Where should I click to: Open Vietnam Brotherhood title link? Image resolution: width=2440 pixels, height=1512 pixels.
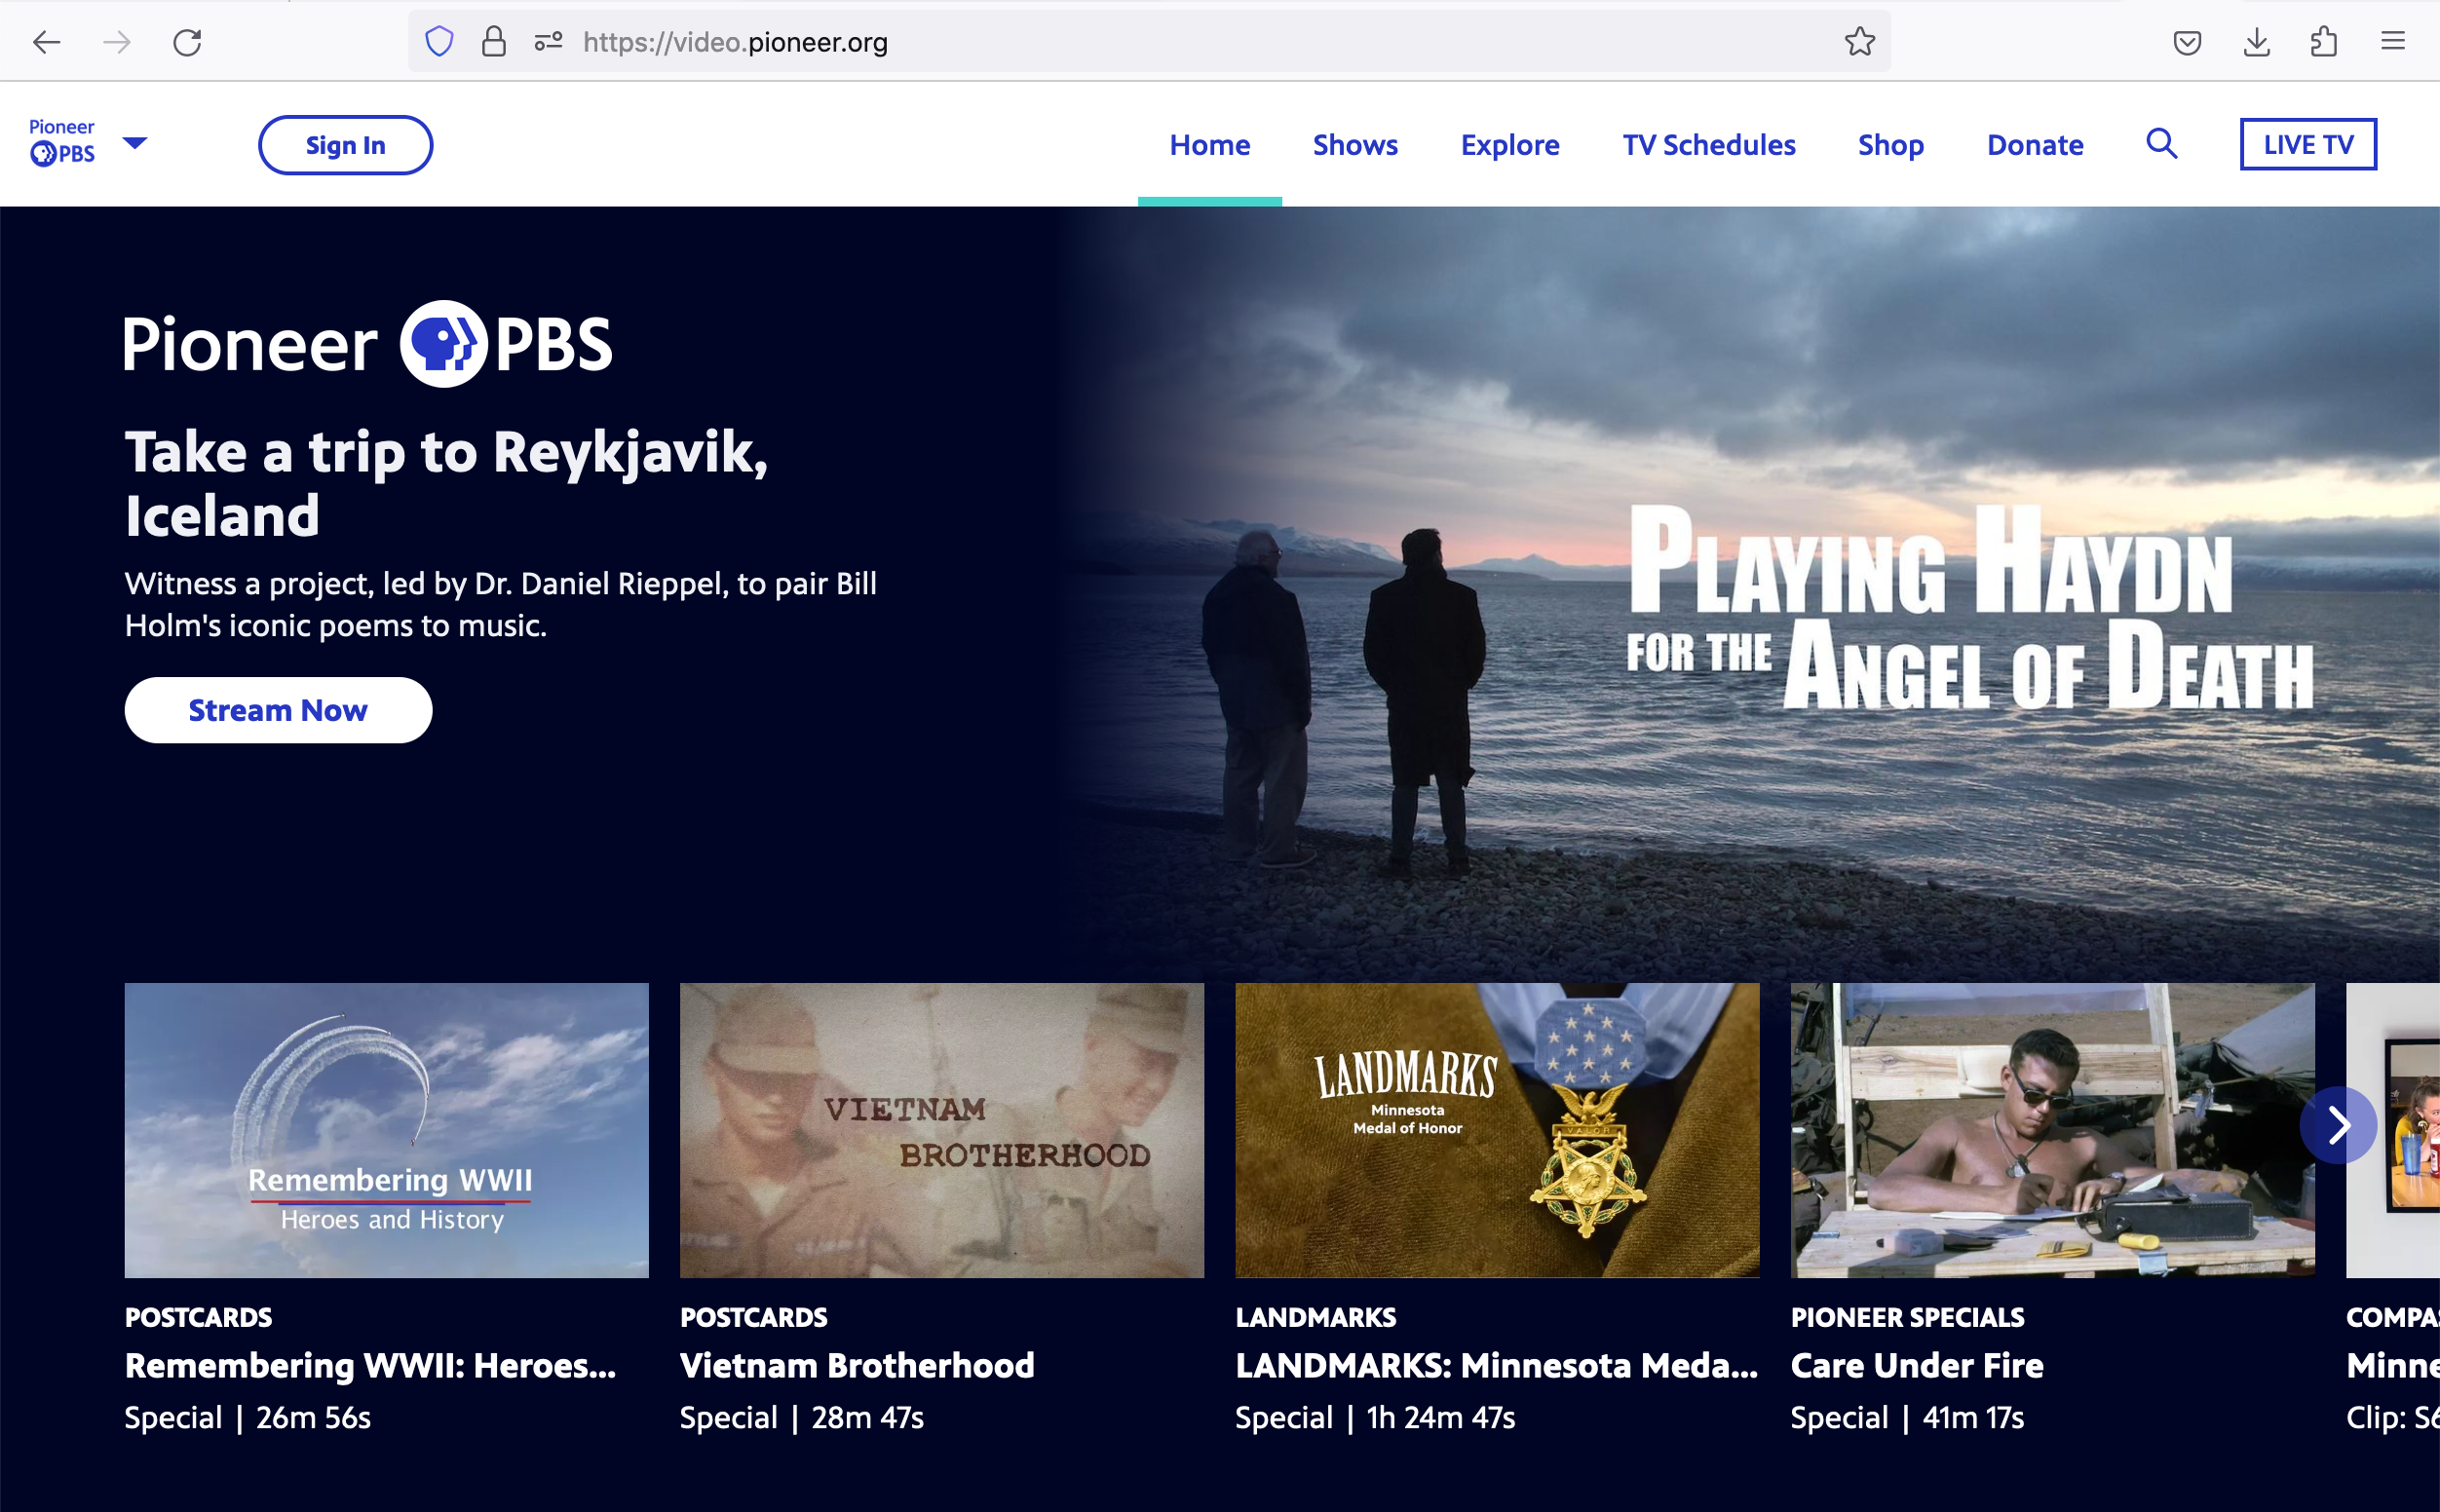pos(857,1365)
